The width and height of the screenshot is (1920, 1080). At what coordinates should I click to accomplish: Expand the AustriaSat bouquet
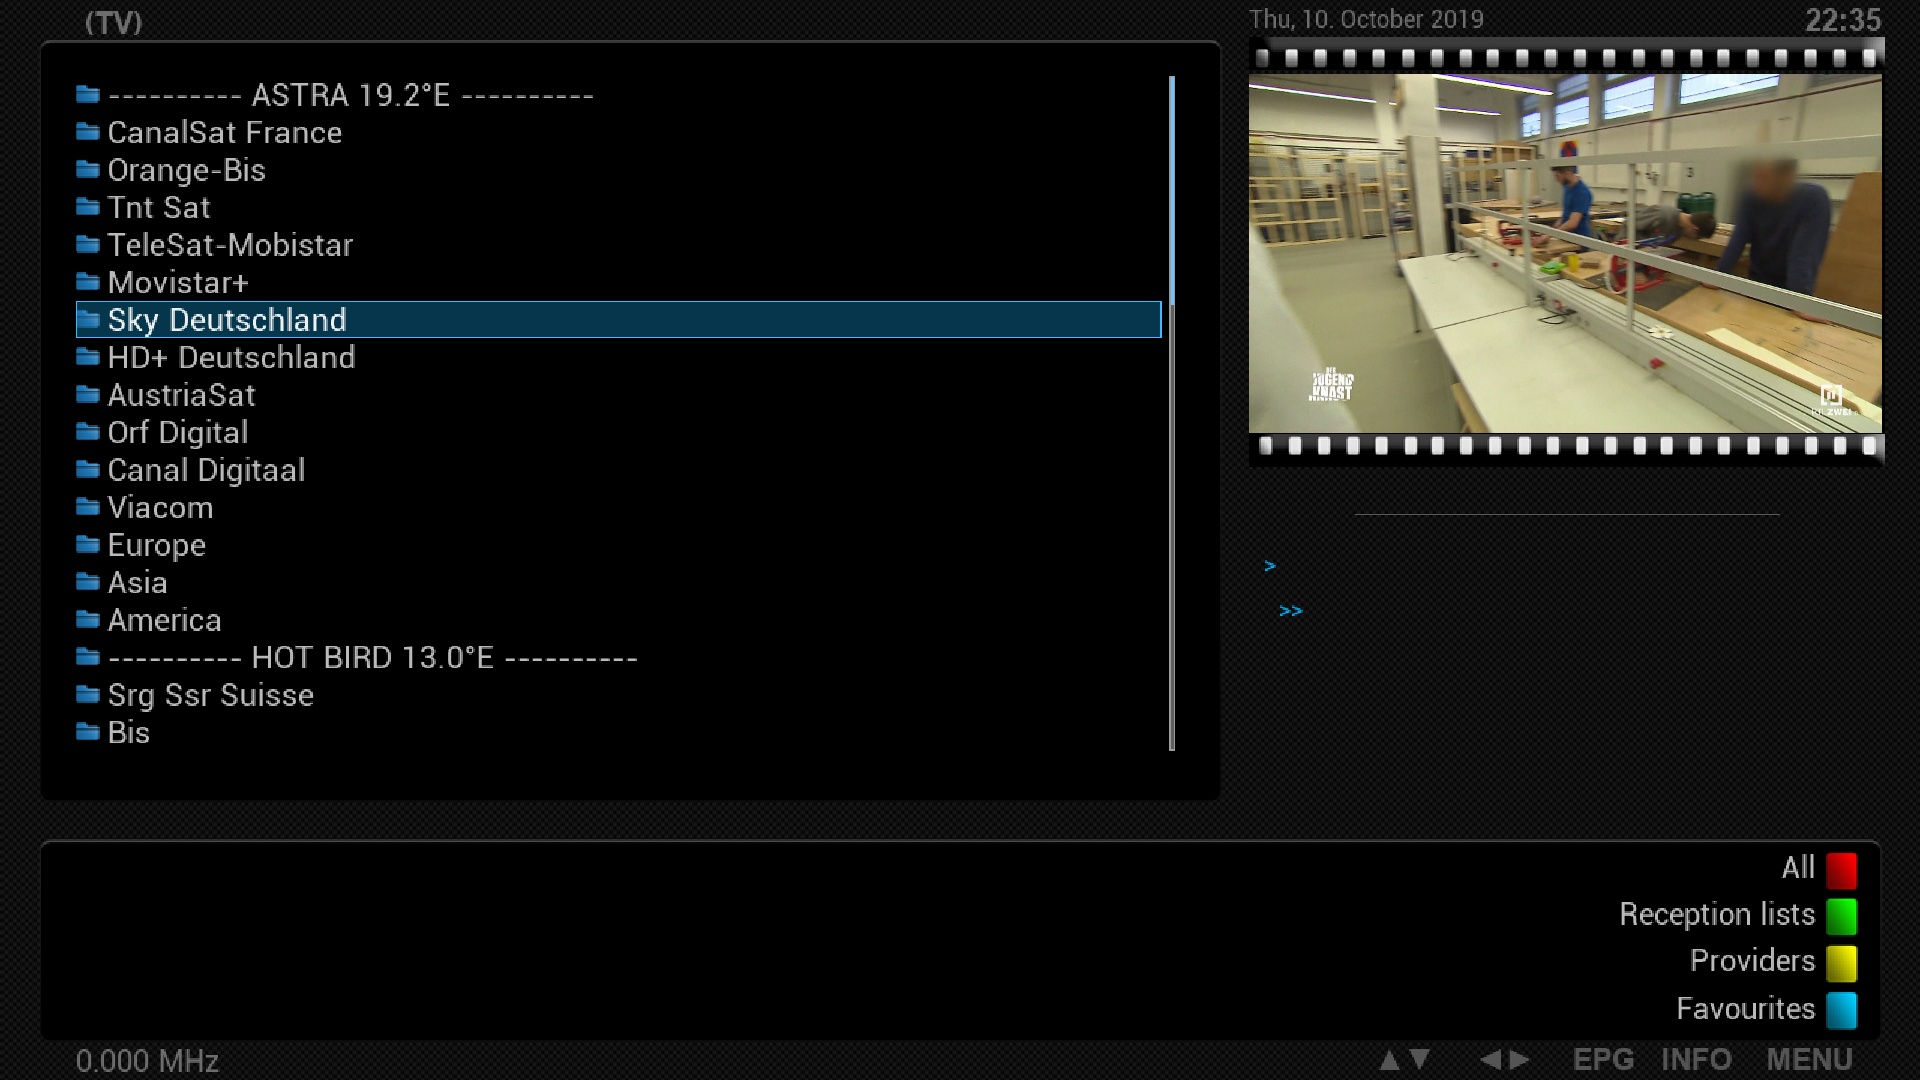(181, 395)
